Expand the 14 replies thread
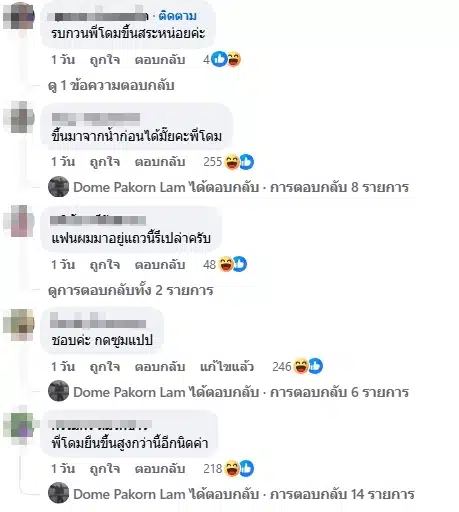The width and height of the screenshot is (459, 512). pyautogui.click(x=244, y=494)
